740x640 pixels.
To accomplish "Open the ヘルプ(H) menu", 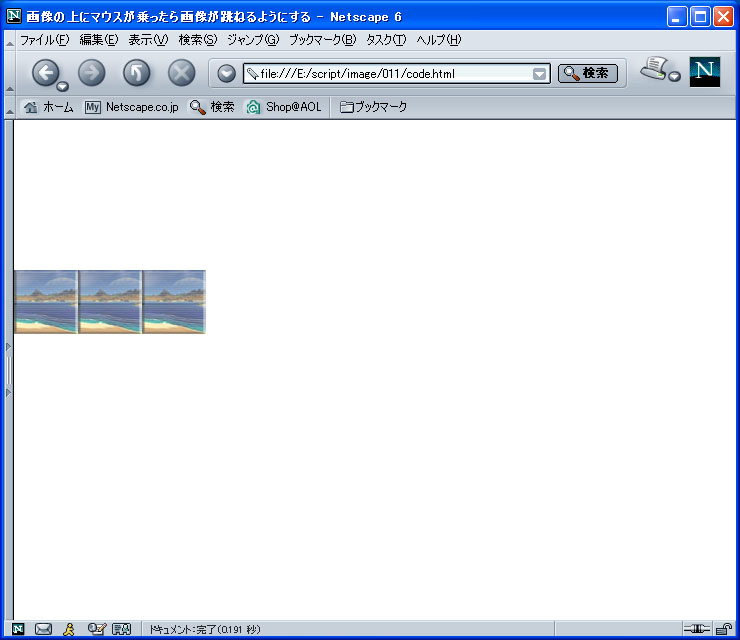I will click(438, 40).
